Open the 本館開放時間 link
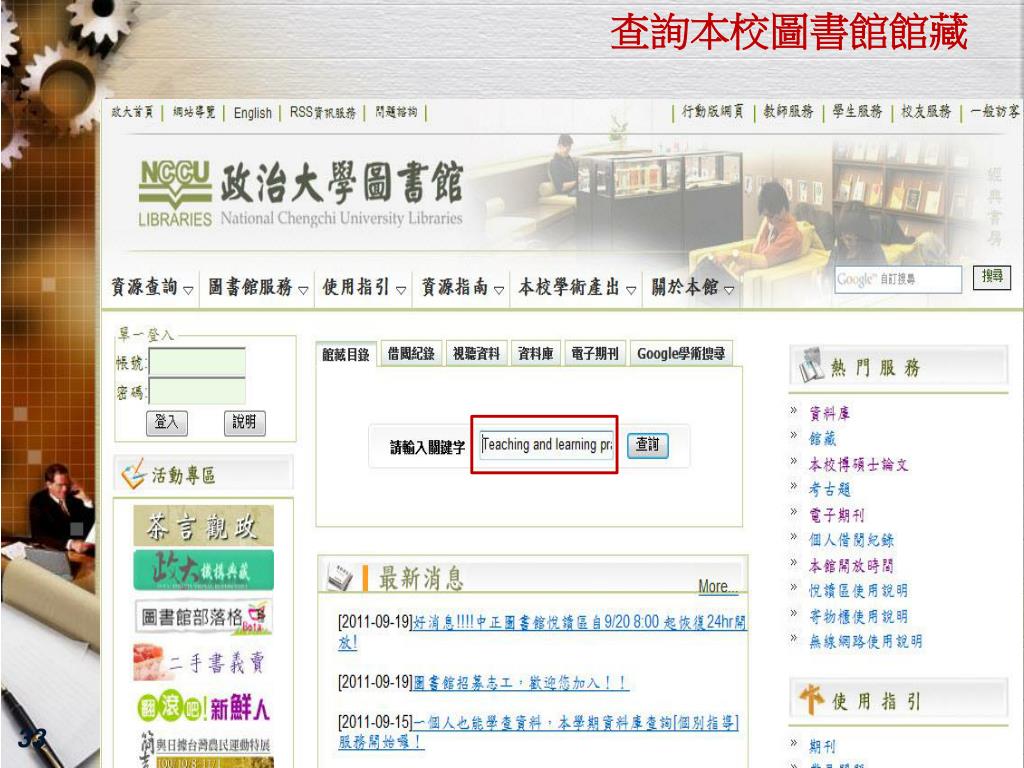 tap(851, 566)
